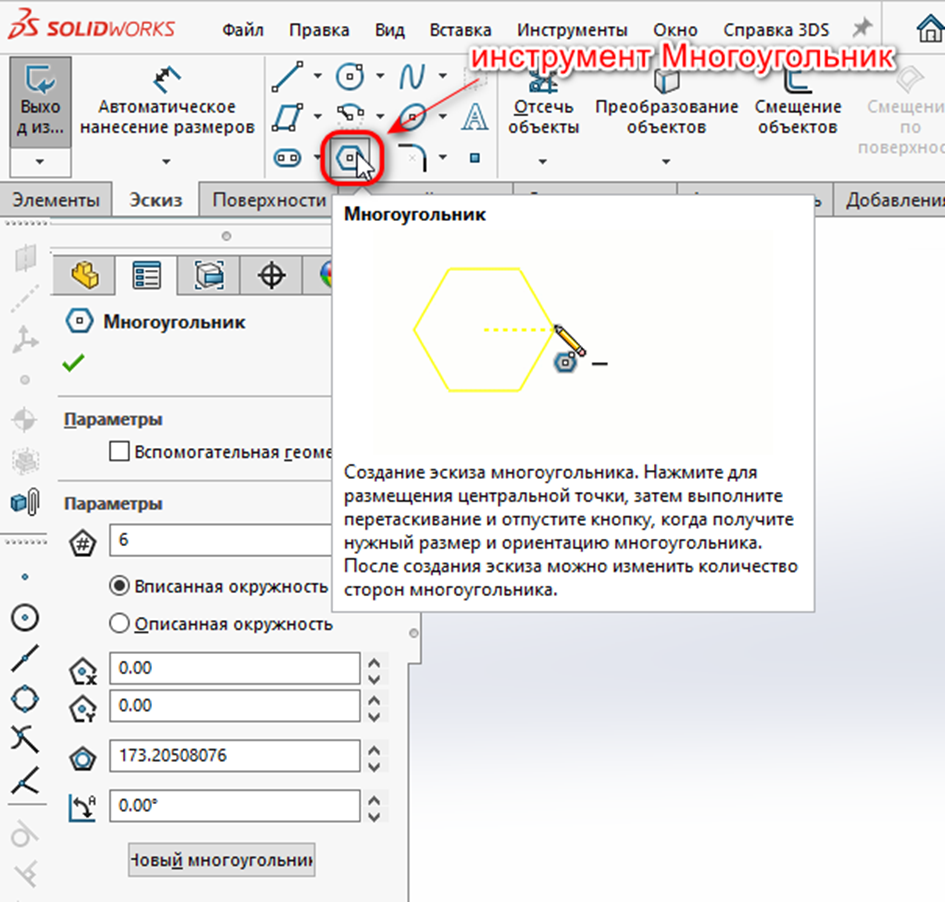Open the Line tool dropdown arrow

(318, 76)
